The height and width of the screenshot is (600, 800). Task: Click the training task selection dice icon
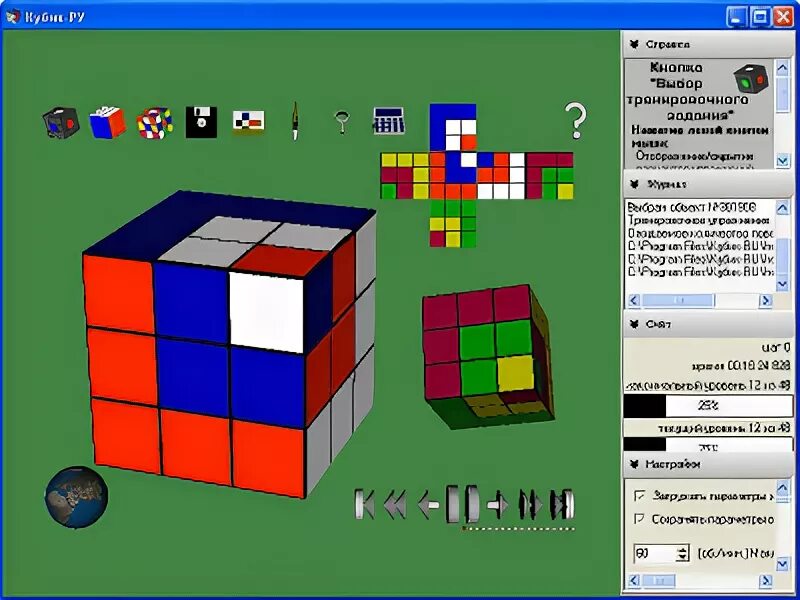pos(61,122)
